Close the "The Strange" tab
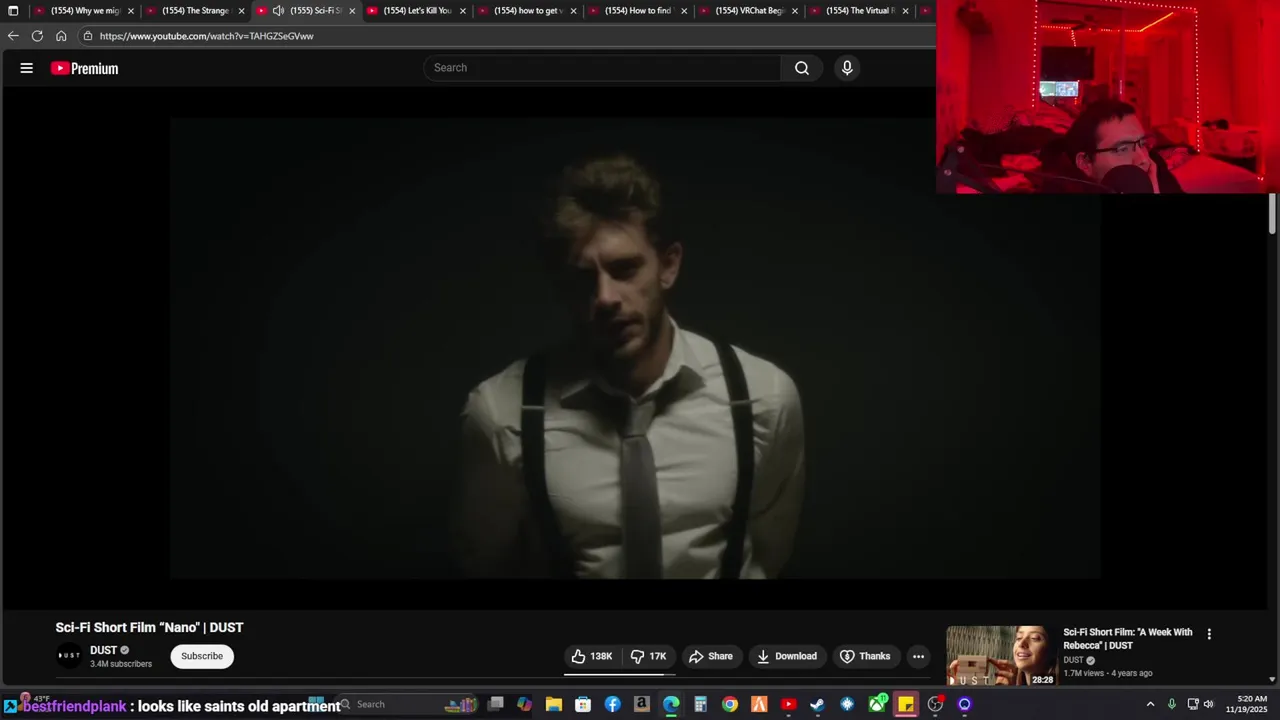1280x720 pixels. 241,11
